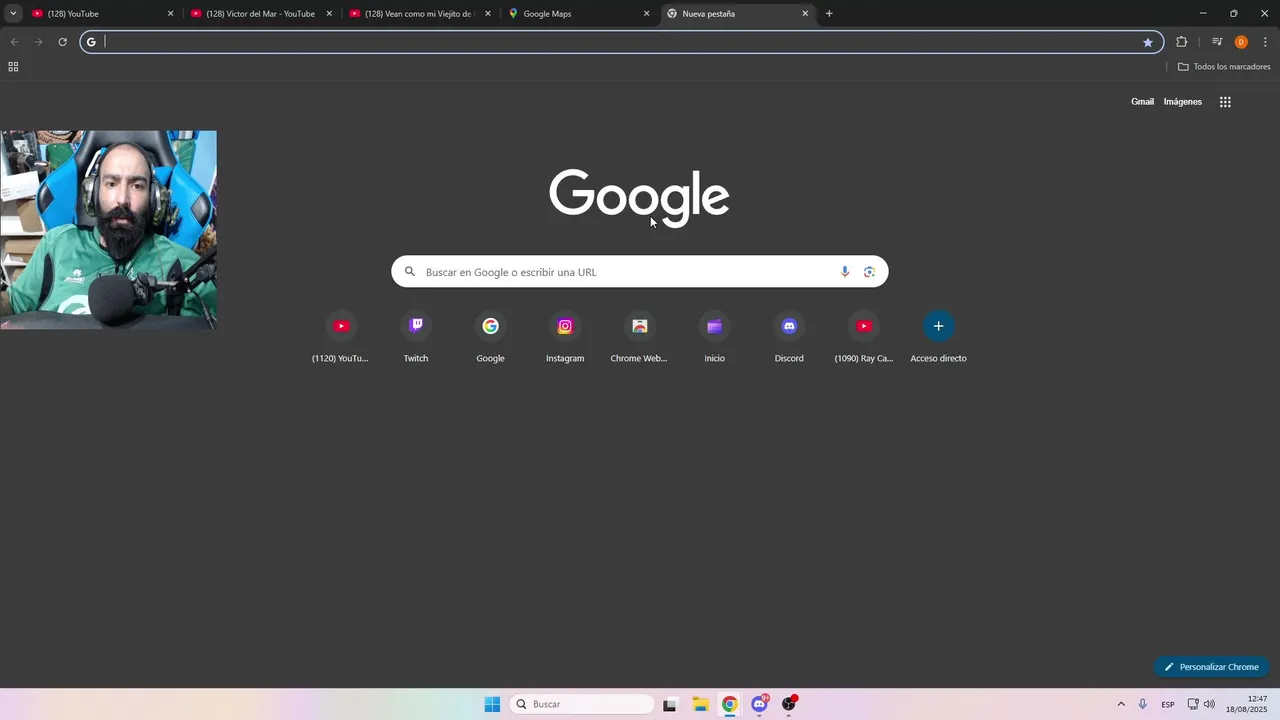Open Todos los marcadores folder
The width and height of the screenshot is (1280, 720).
coord(1224,67)
